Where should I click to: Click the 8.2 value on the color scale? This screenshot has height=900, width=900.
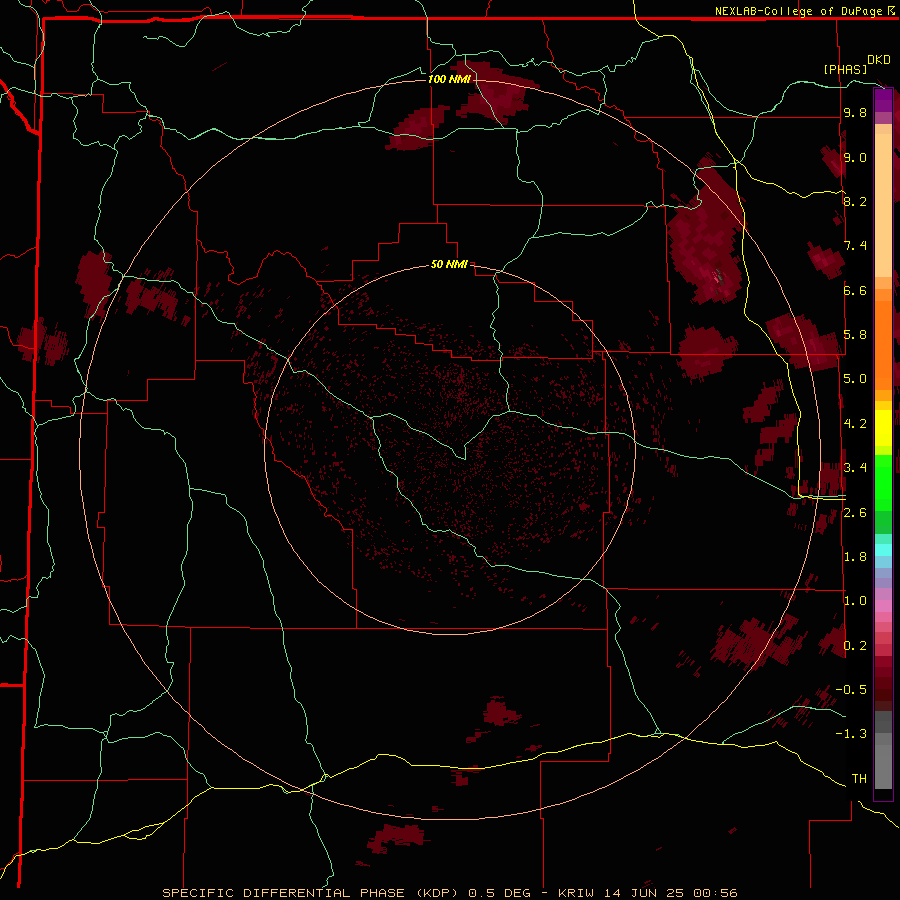point(855,201)
